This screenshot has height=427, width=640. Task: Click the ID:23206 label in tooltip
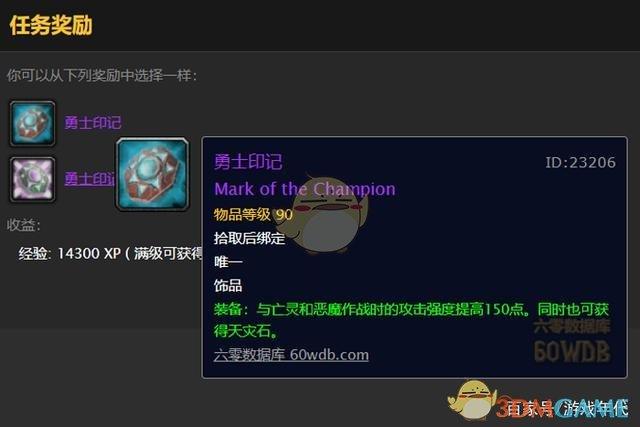580,162
